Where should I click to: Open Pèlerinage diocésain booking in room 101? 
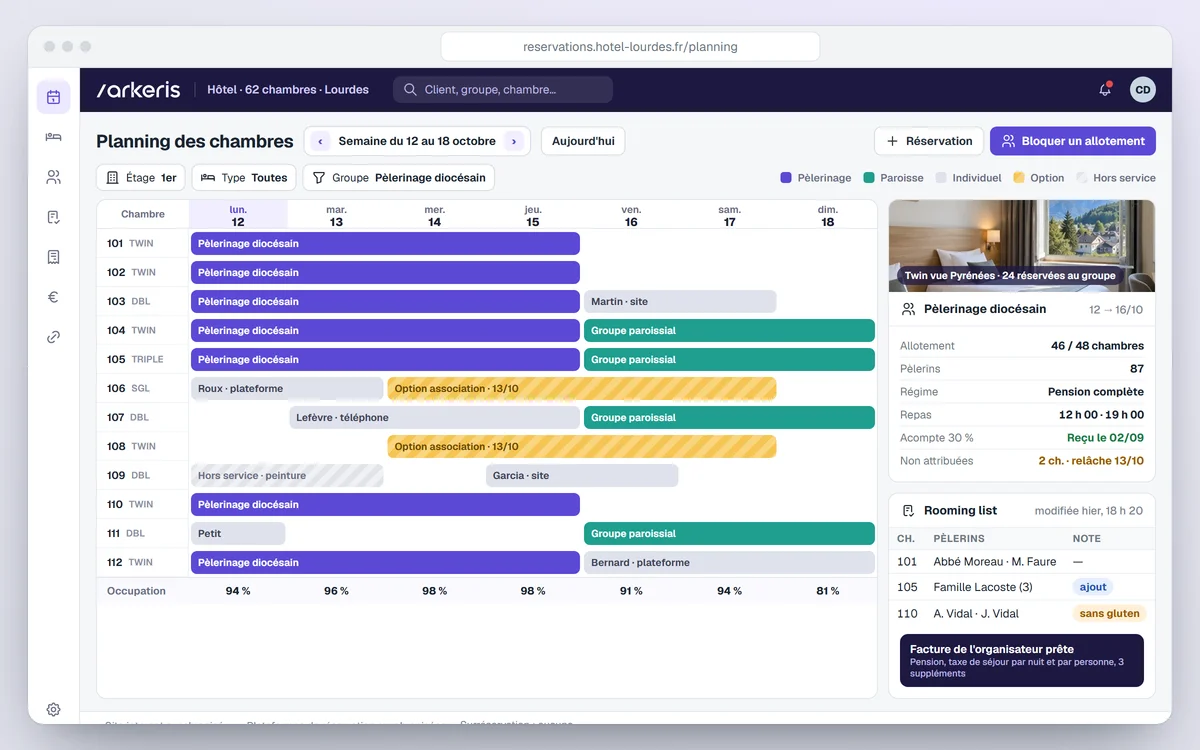(x=385, y=243)
